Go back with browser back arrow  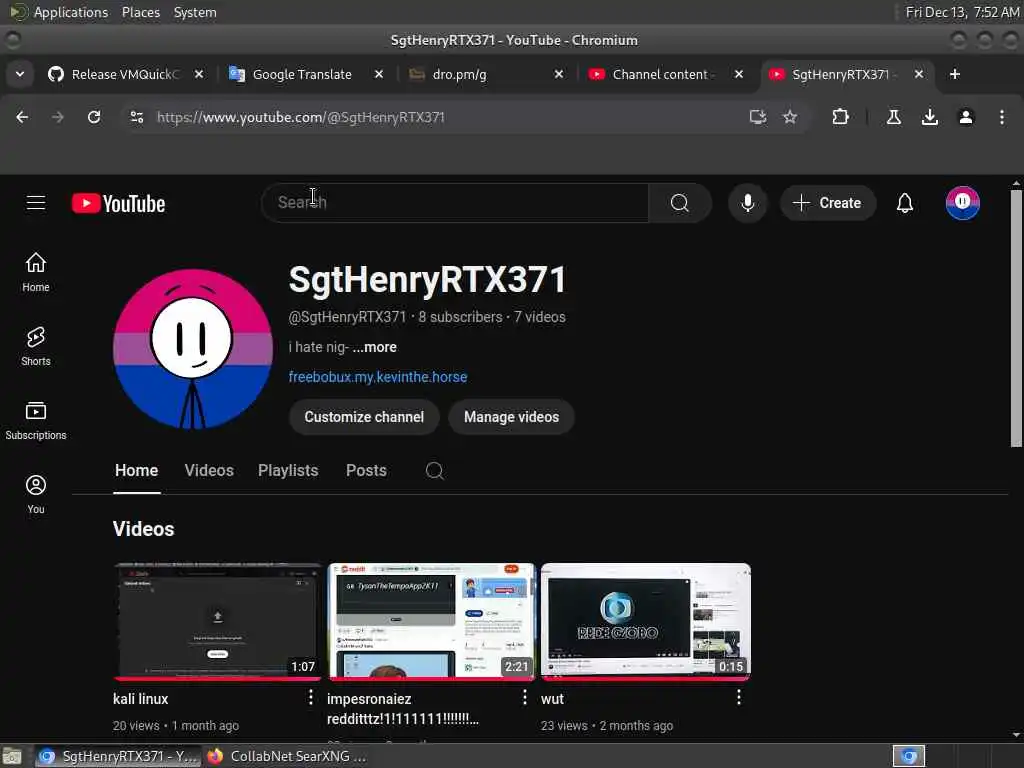[x=22, y=117]
